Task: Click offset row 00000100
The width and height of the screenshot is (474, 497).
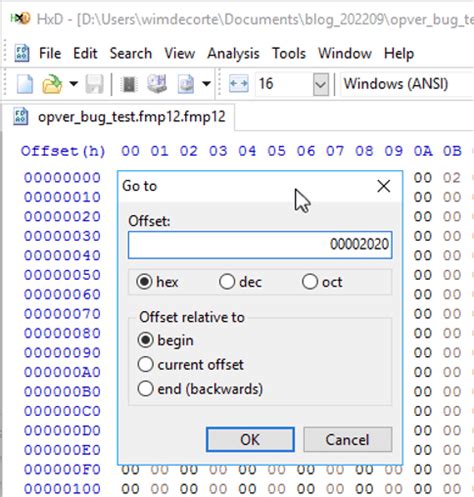Action: click(x=62, y=489)
